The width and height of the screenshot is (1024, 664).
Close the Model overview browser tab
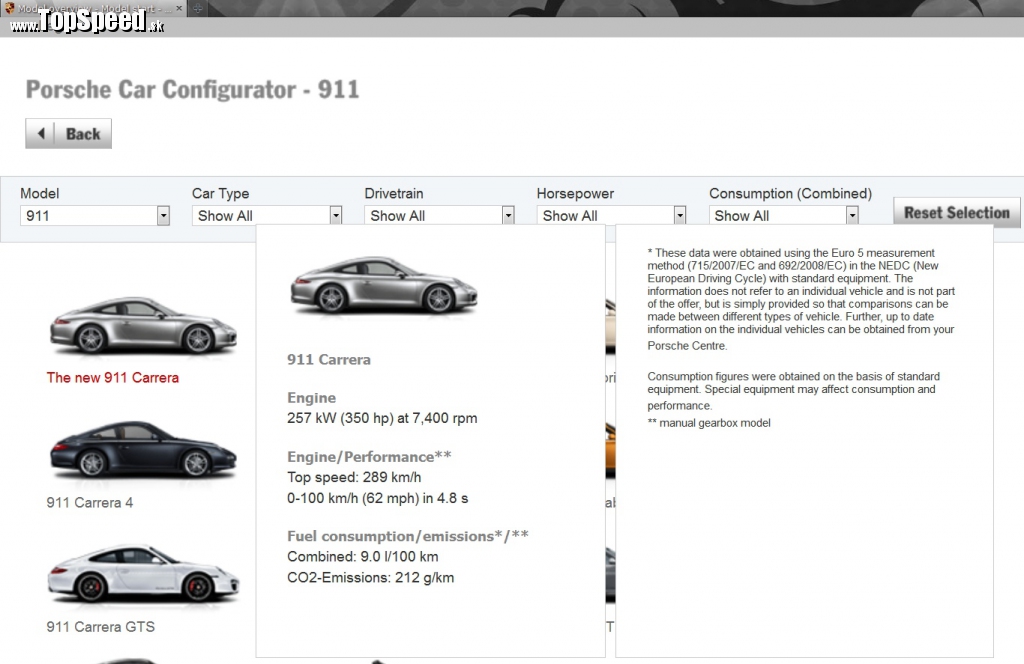coord(179,8)
